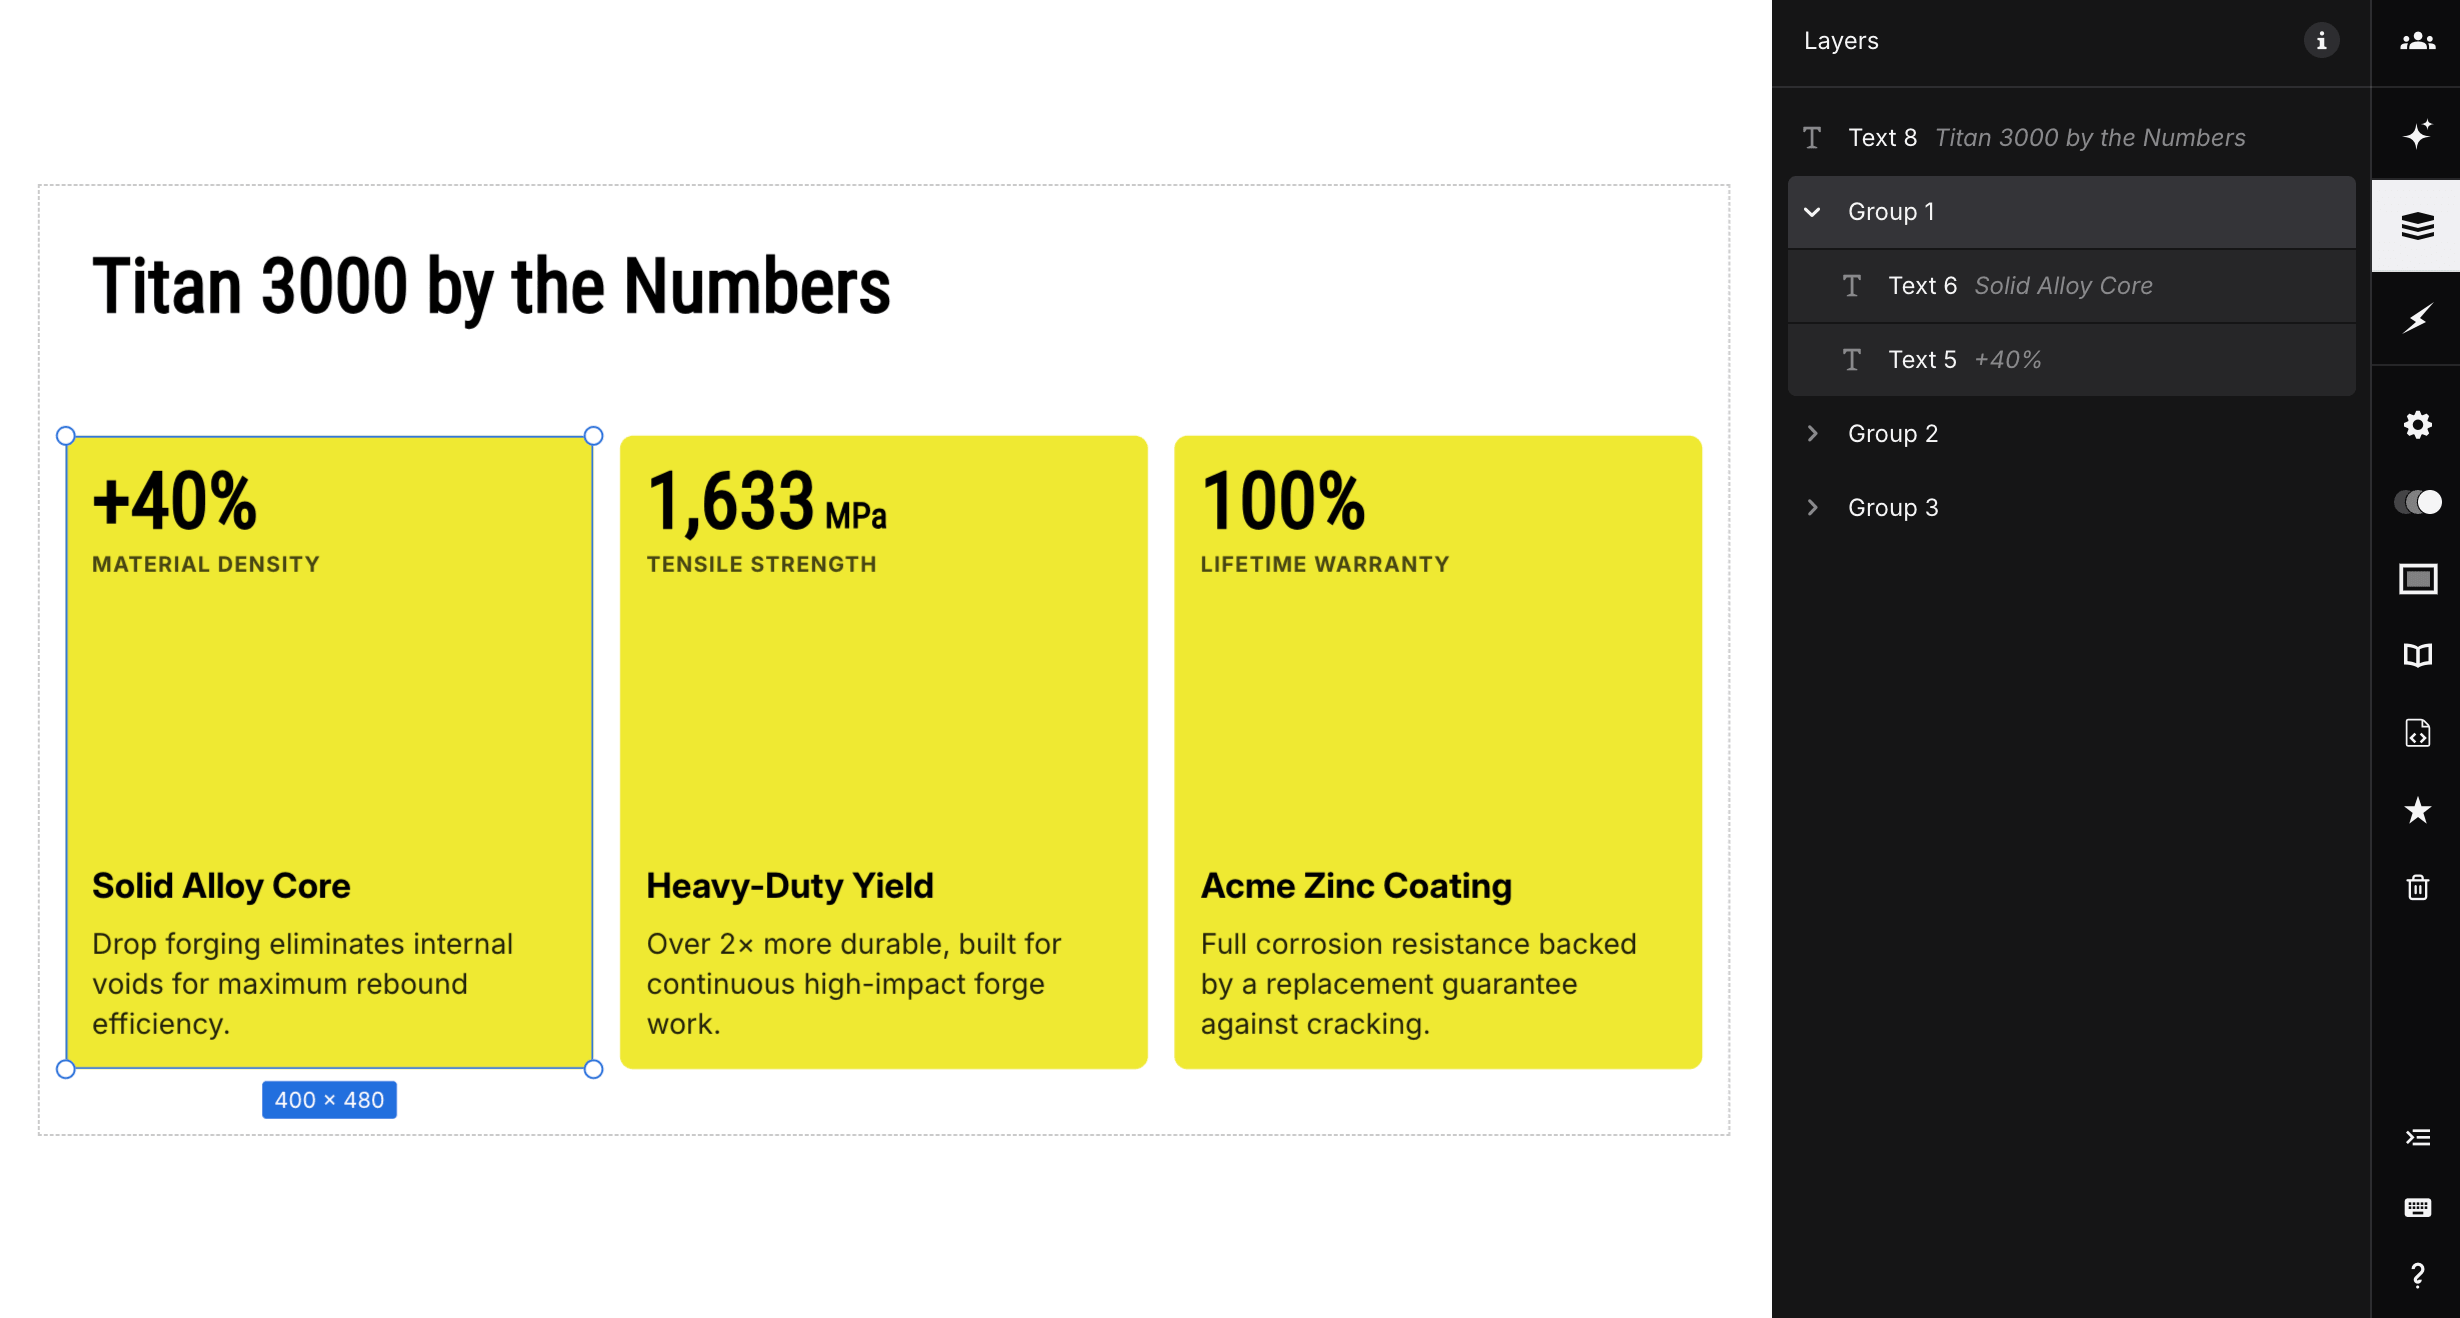The height and width of the screenshot is (1318, 2460).
Task: Select Text 6 Solid Alloy Core layer
Action: point(2071,286)
